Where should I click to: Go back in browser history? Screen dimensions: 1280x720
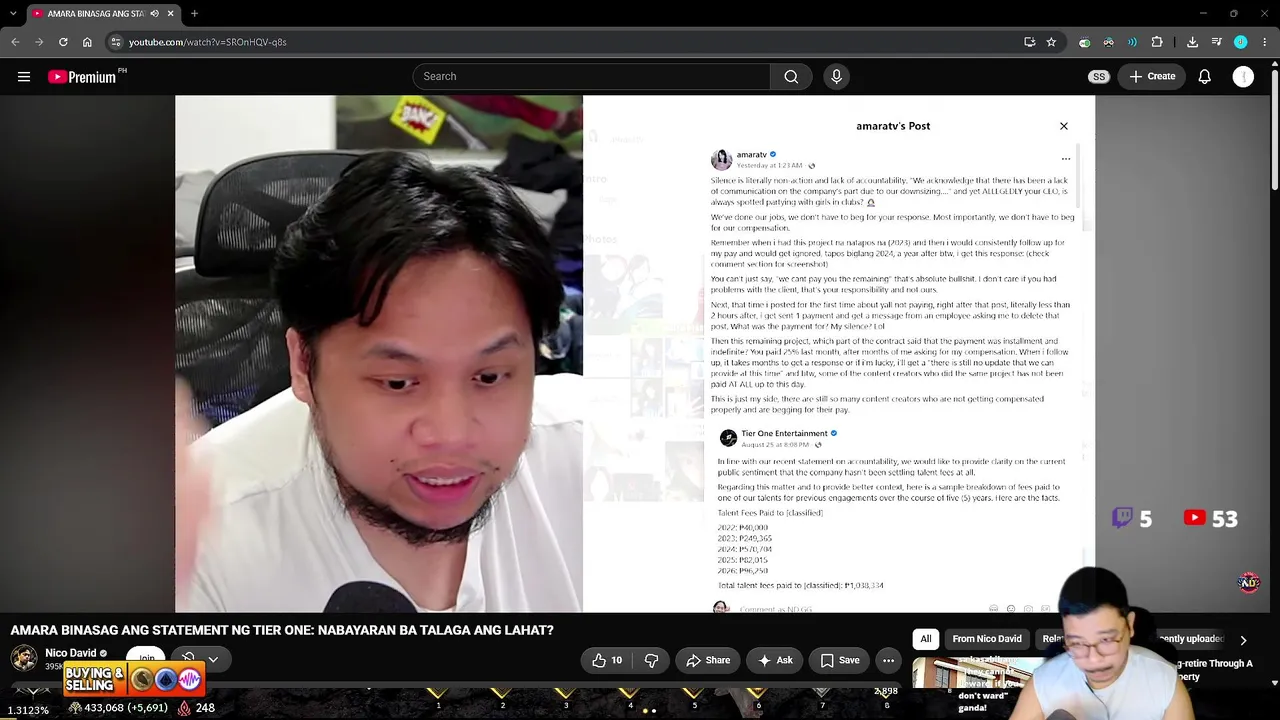pos(15,42)
